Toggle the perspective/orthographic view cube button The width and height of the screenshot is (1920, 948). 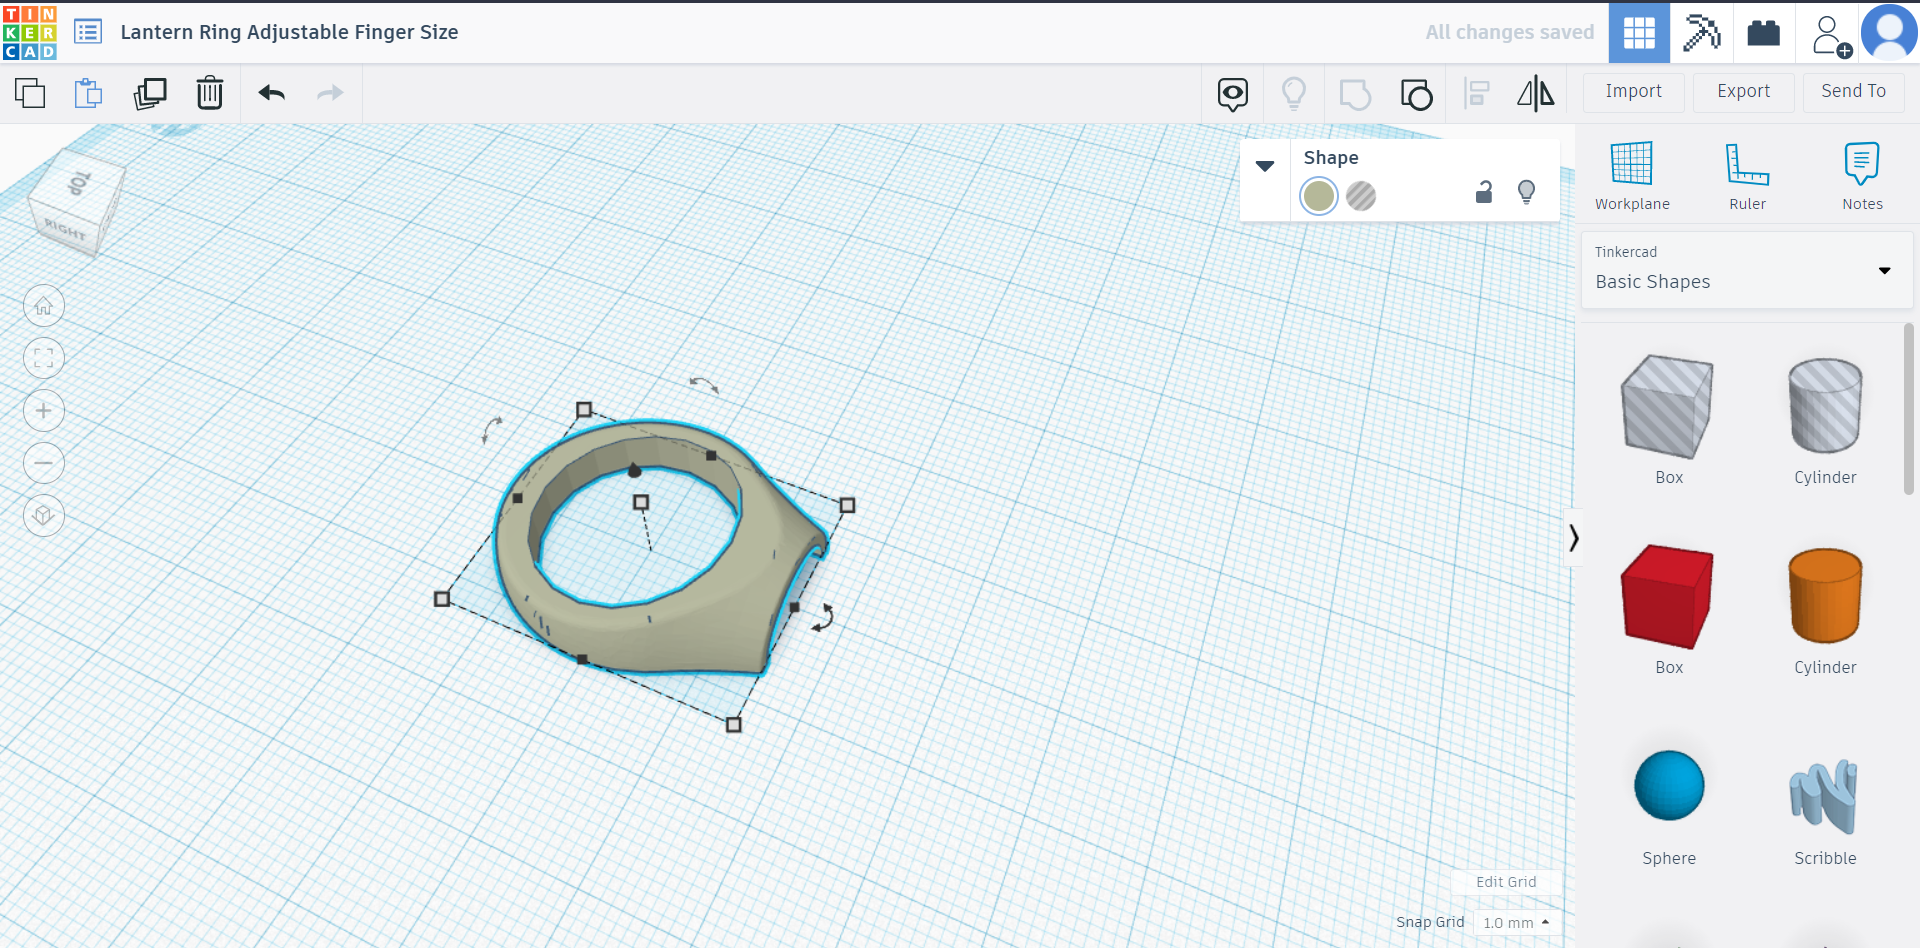click(44, 516)
